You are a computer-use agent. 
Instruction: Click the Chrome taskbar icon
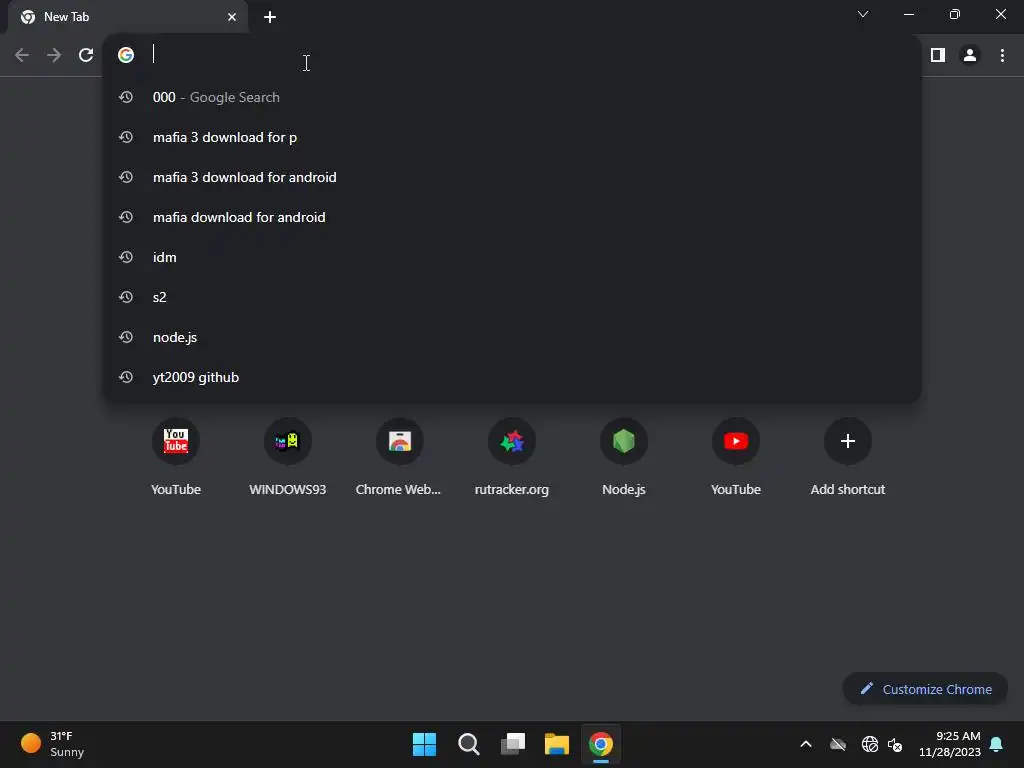(601, 744)
